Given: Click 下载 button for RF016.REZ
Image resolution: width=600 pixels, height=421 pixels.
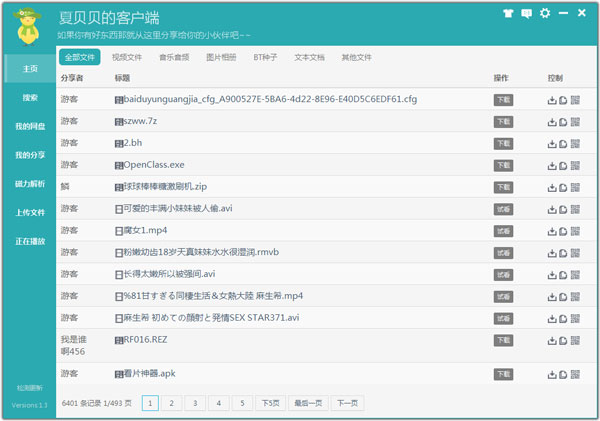Looking at the screenshot, I should 503,340.
